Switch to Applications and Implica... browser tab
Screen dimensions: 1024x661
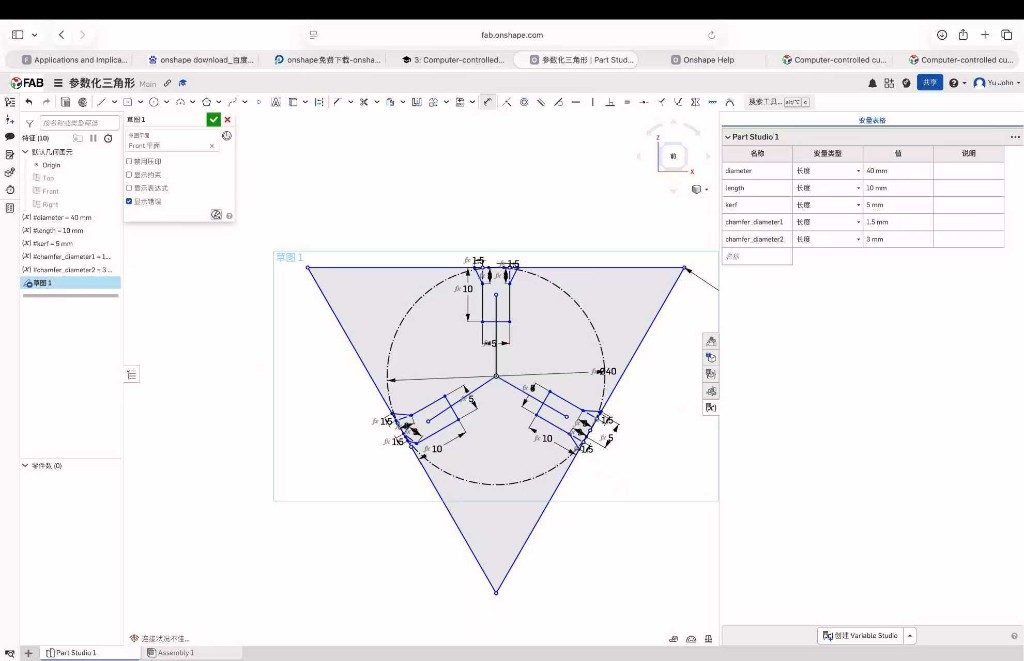coord(75,59)
